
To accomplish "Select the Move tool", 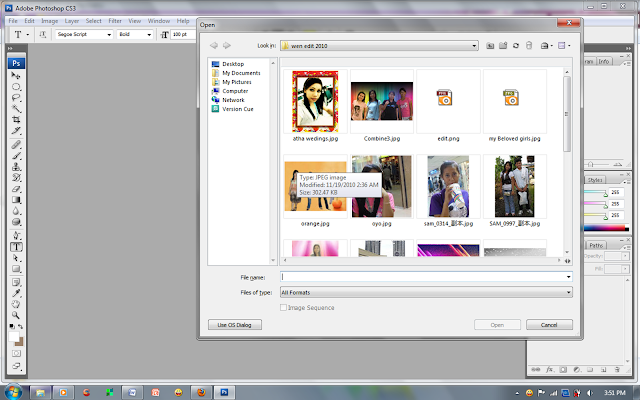I will 16,76.
